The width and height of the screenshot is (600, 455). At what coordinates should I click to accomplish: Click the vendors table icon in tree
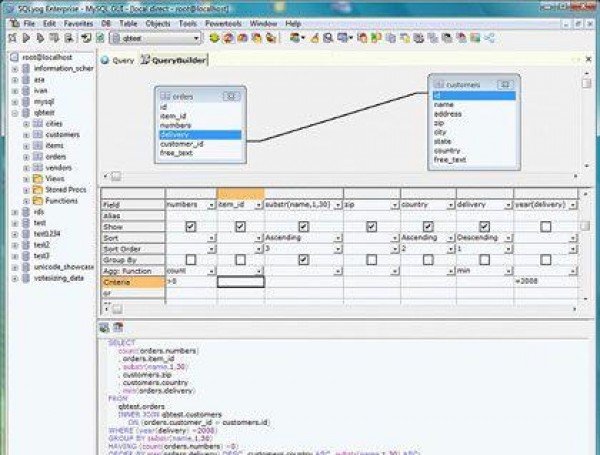[38, 167]
